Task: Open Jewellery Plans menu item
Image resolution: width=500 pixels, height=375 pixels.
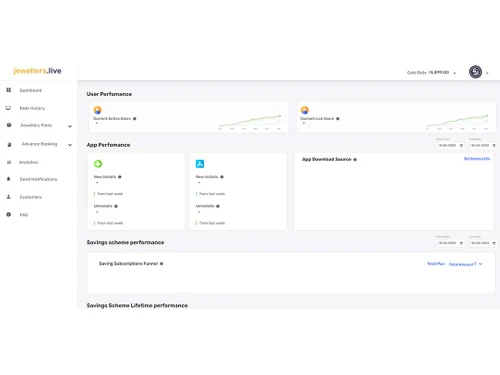Action: [36, 125]
